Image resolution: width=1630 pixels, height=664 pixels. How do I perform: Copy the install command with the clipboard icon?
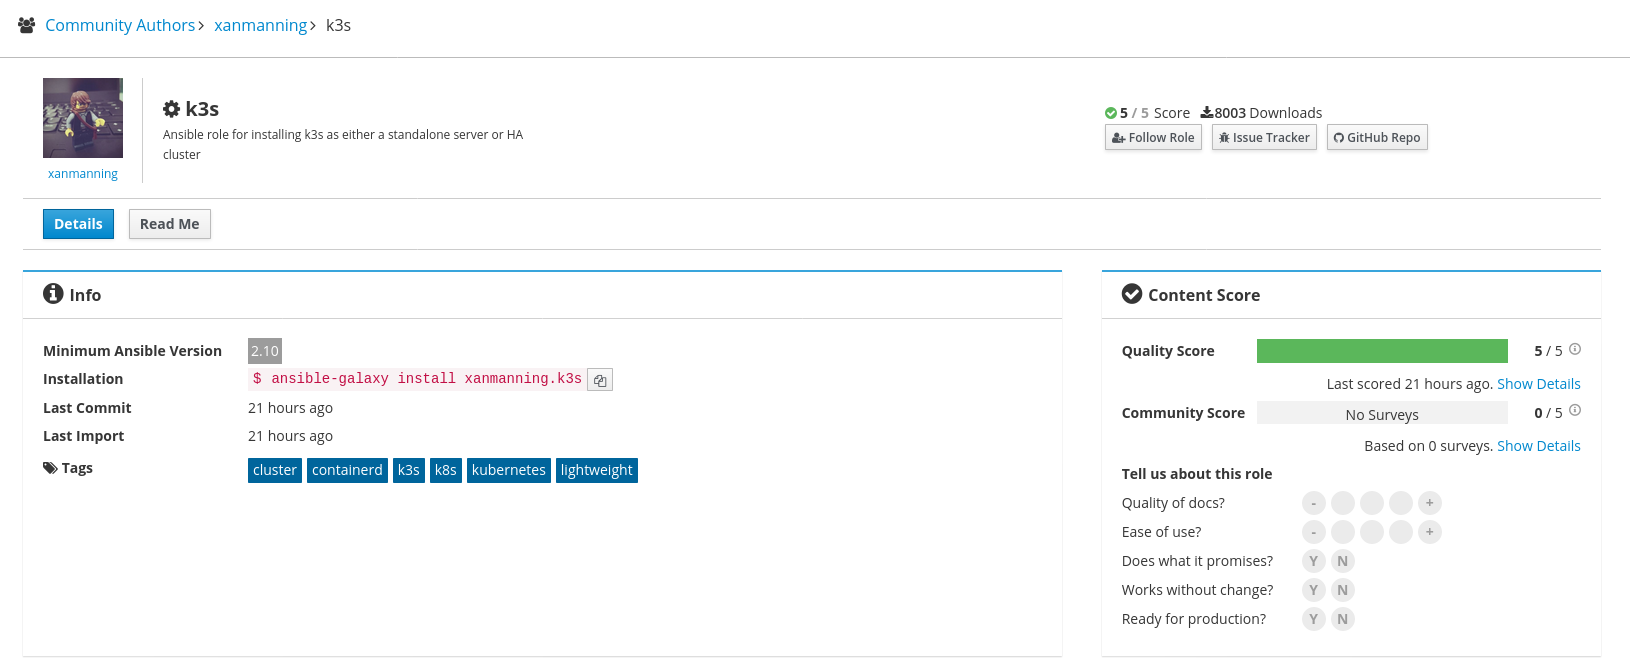(600, 380)
